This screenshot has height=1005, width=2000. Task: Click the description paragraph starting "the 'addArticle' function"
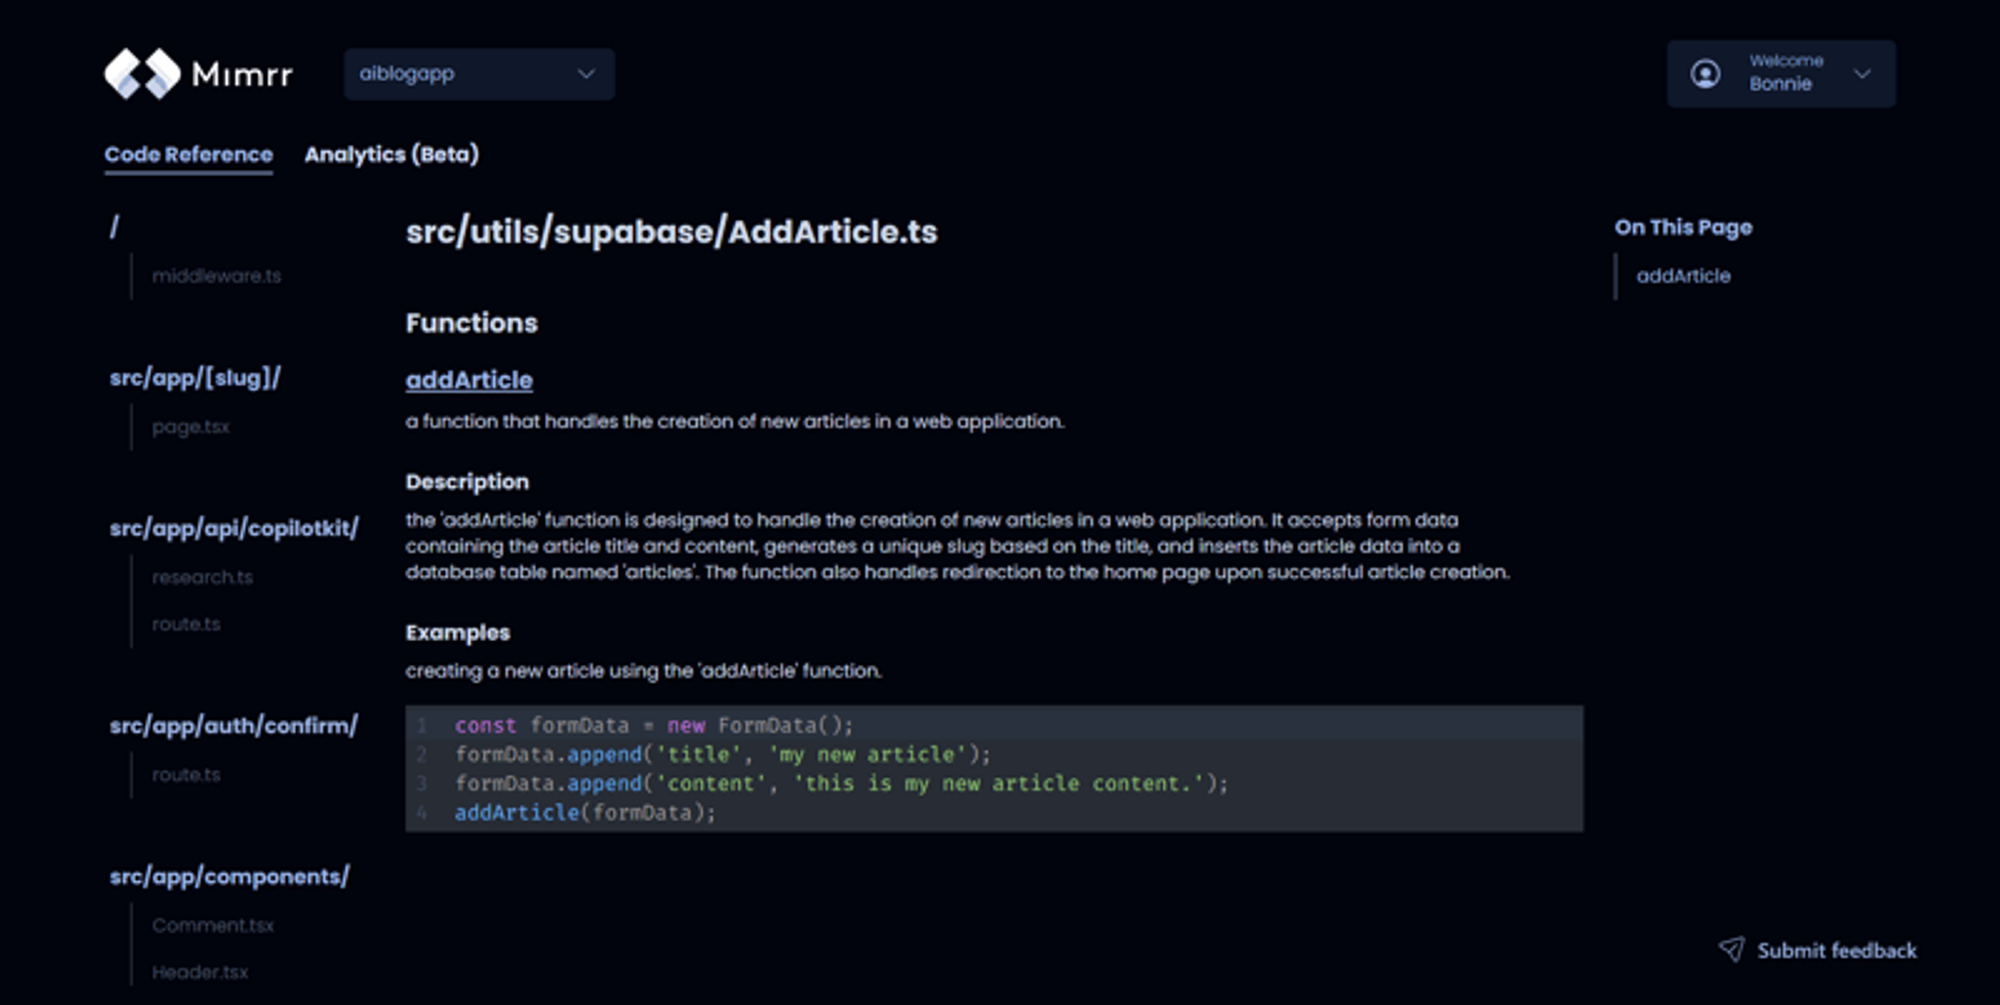[x=958, y=546]
